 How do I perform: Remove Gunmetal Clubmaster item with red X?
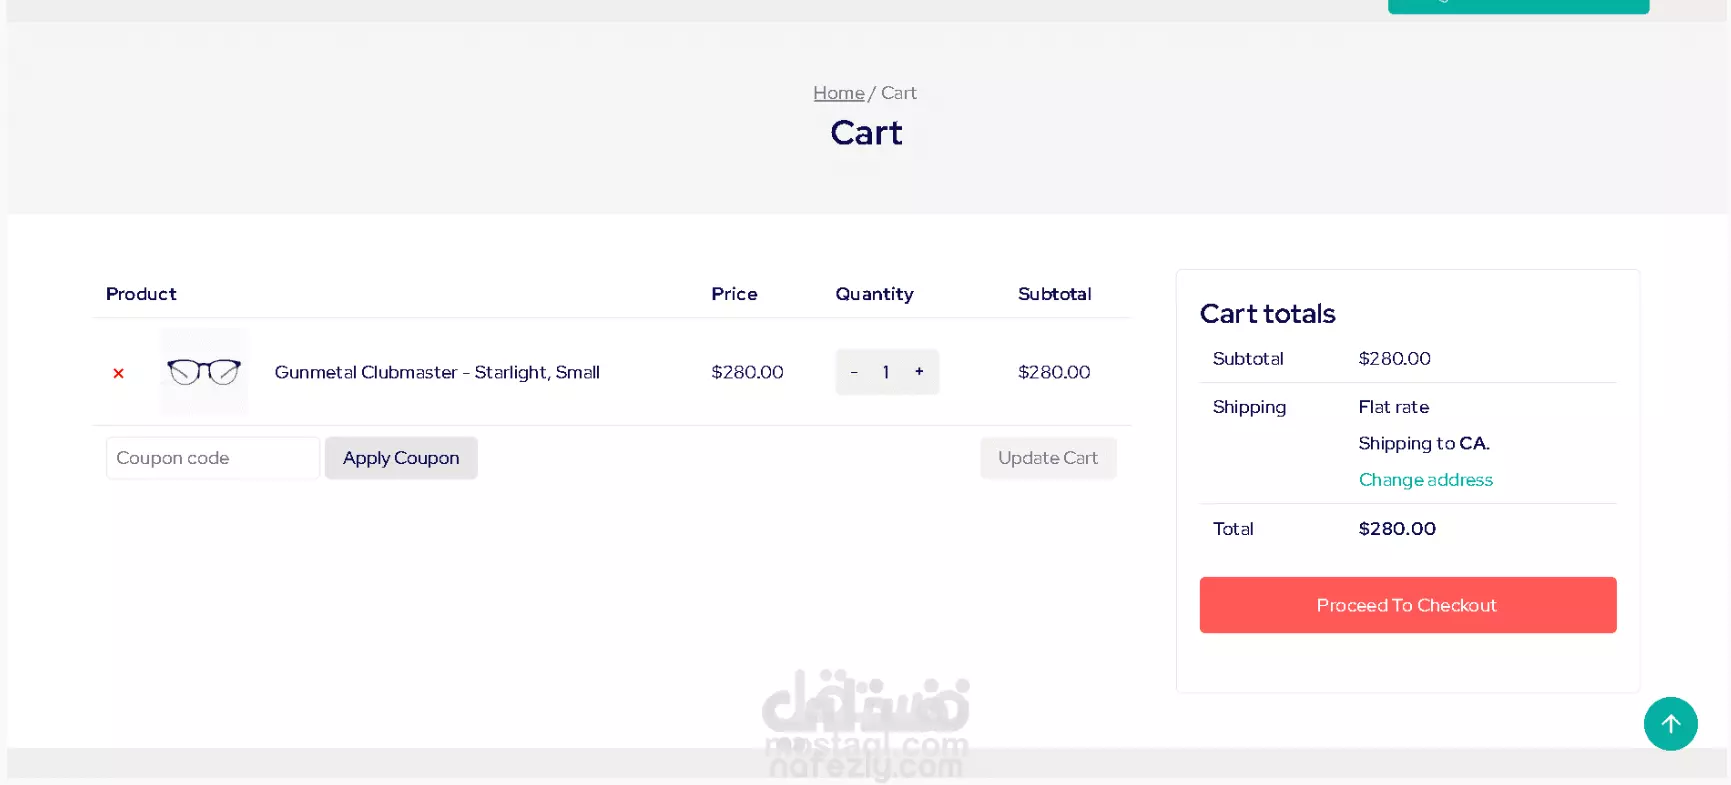pyautogui.click(x=118, y=373)
